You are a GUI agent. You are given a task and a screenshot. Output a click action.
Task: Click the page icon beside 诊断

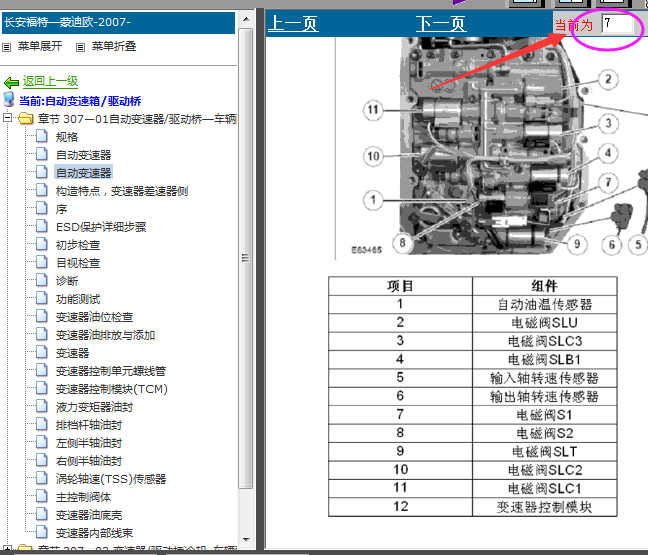click(x=41, y=280)
